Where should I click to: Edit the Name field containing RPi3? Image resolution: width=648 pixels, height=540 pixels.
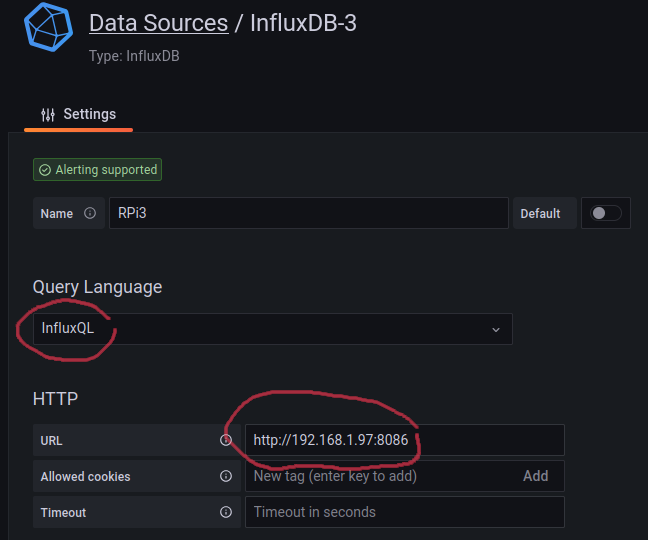click(x=309, y=213)
